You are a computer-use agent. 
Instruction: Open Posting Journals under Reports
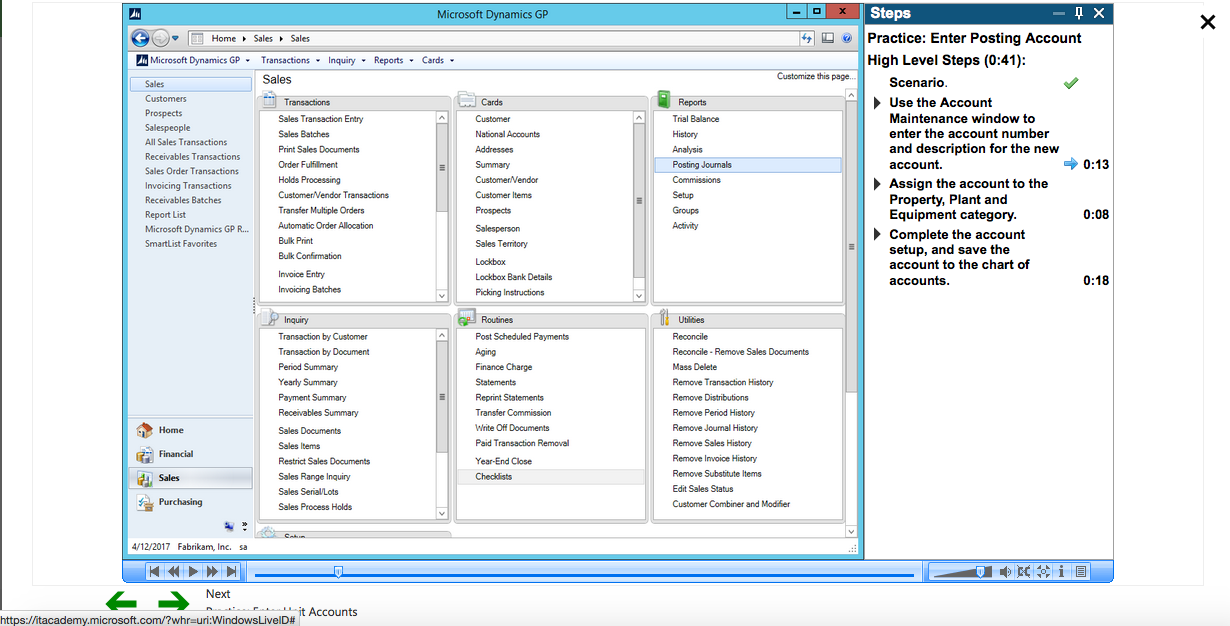(x=748, y=165)
